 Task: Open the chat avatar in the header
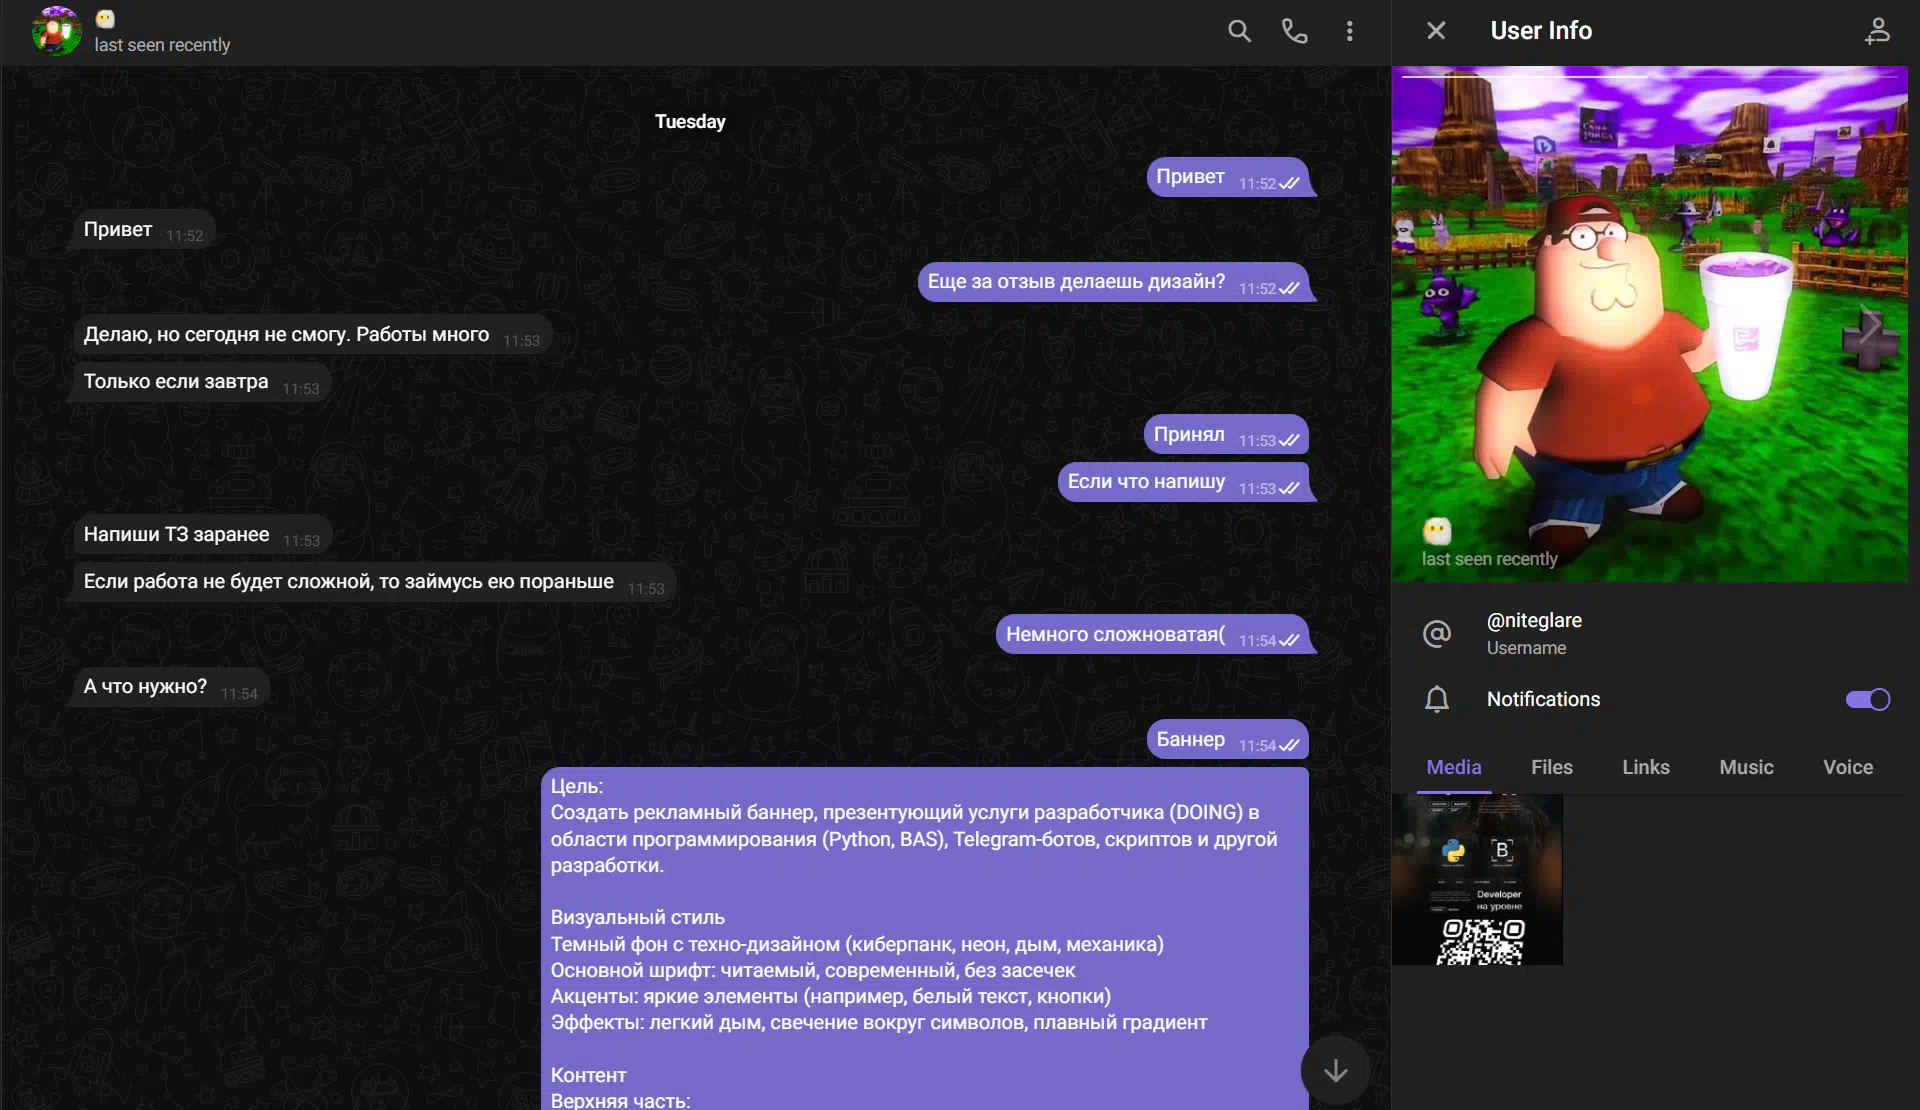pyautogui.click(x=56, y=31)
